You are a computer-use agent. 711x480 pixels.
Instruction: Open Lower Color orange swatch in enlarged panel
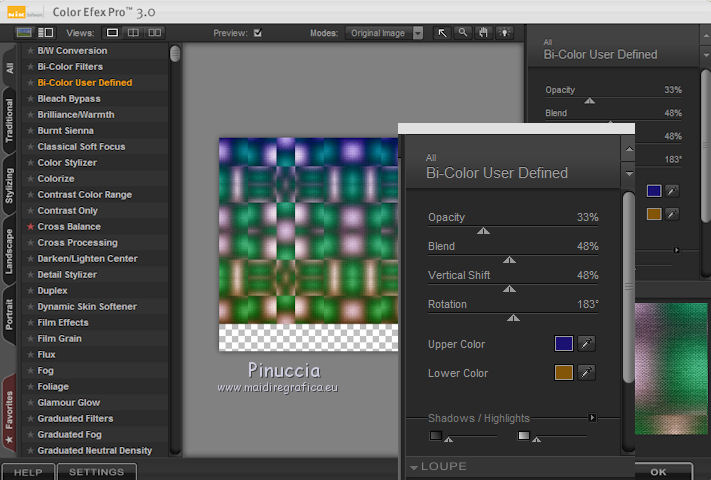pos(564,373)
